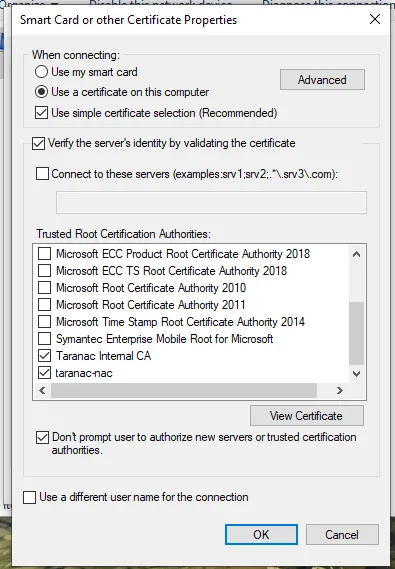
Task: Check Microsoft Root Certificate Authority 2010
Action: pos(44,288)
